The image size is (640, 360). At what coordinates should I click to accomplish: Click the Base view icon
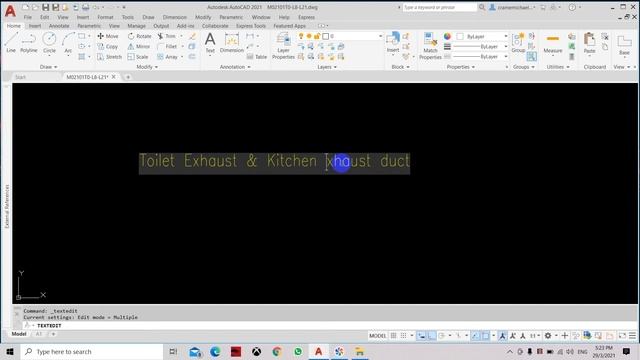point(624,45)
